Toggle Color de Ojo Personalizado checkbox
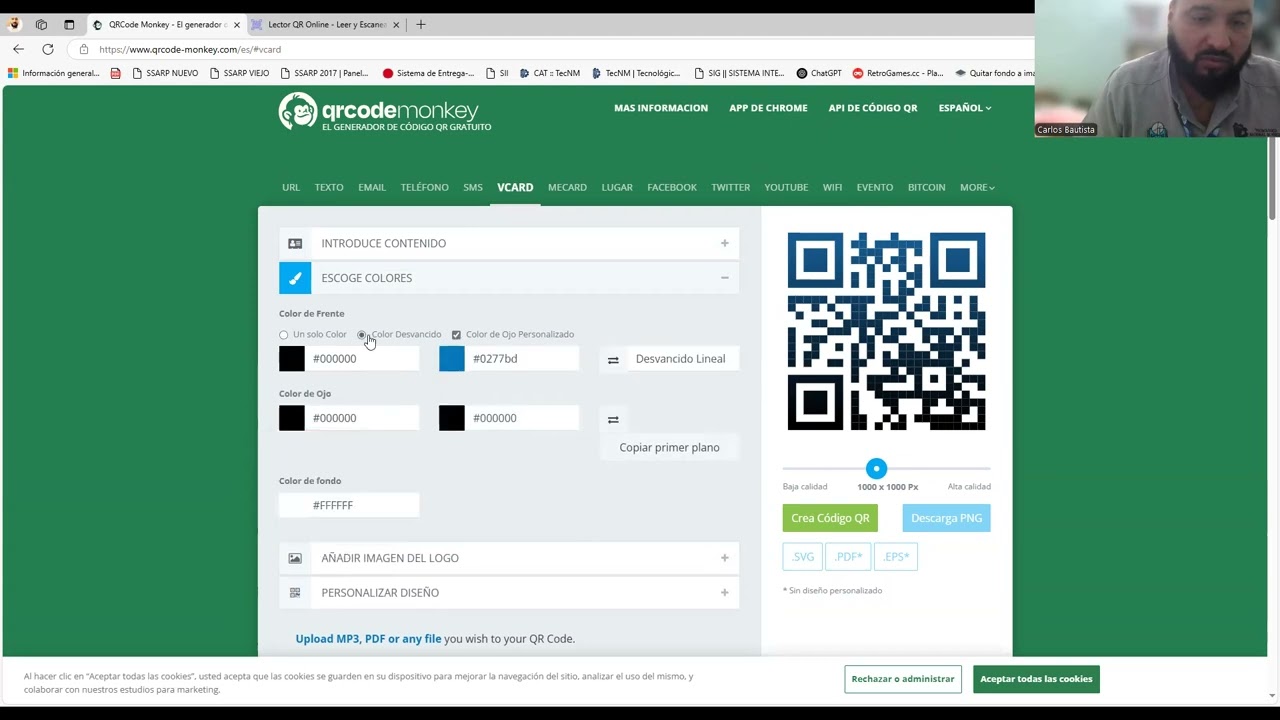The width and height of the screenshot is (1280, 720). [456, 335]
